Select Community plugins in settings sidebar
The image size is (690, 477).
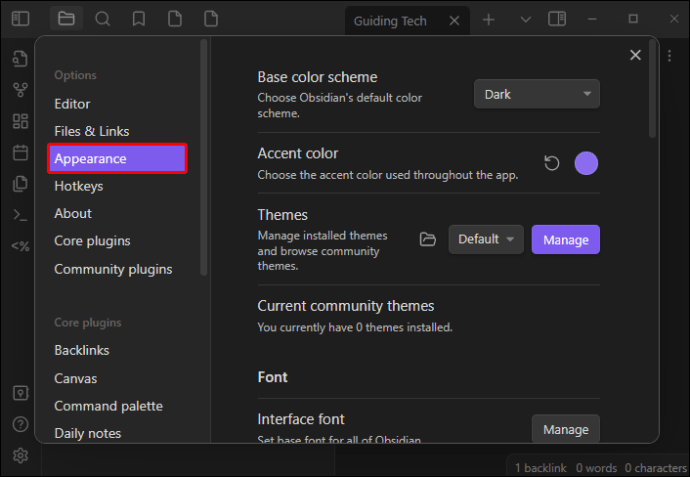tap(113, 269)
